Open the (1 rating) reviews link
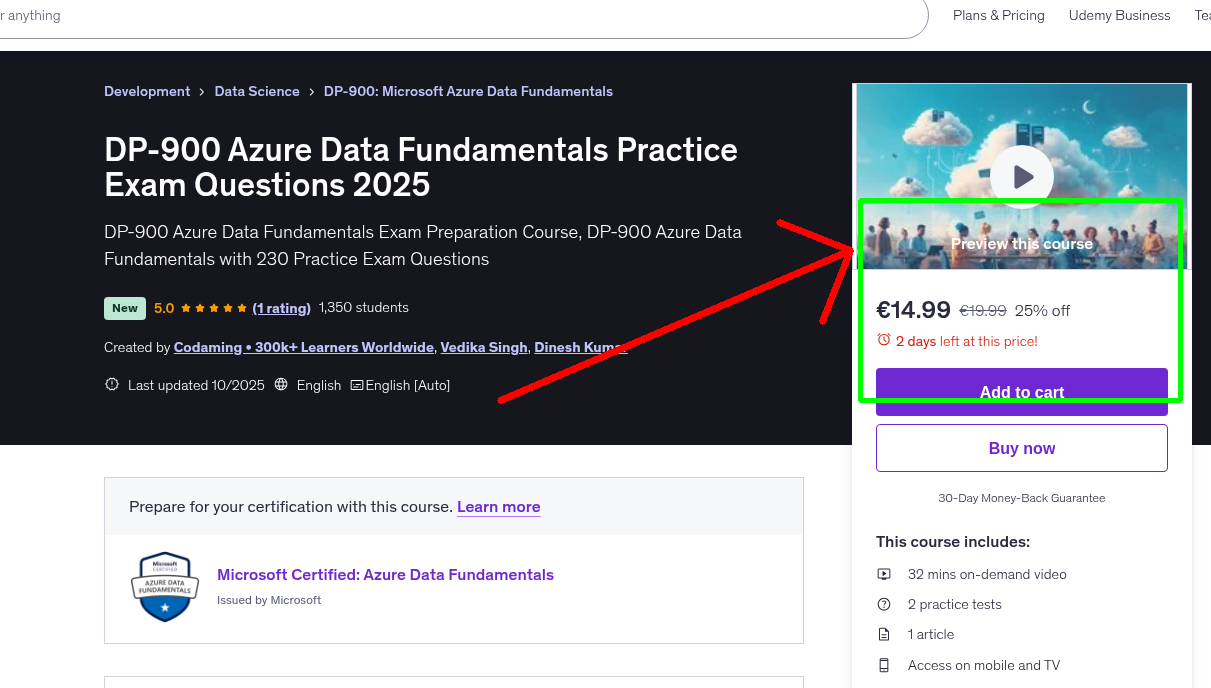 click(x=282, y=308)
